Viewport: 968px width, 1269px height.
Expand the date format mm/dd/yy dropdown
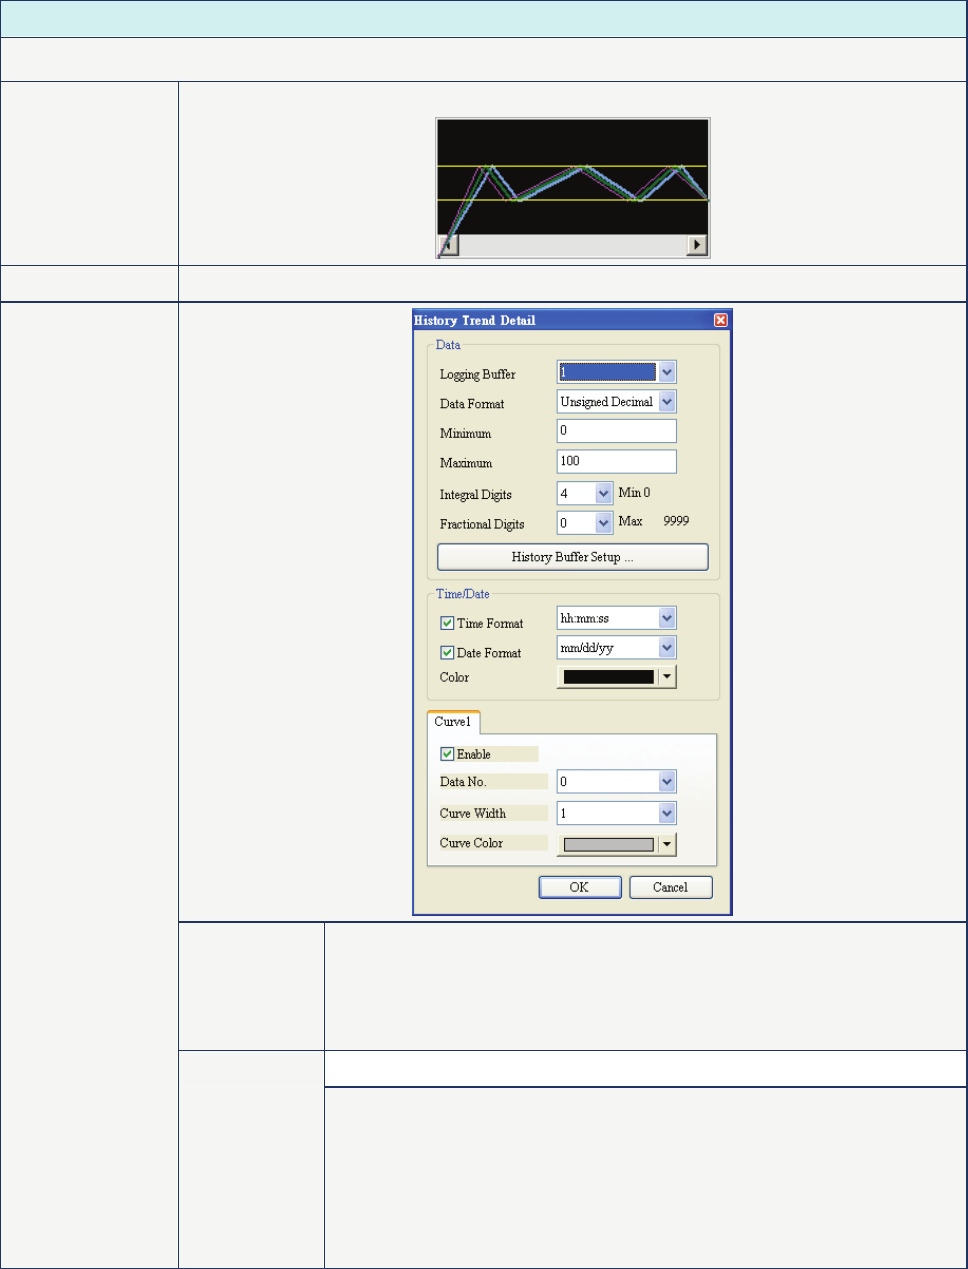667,648
